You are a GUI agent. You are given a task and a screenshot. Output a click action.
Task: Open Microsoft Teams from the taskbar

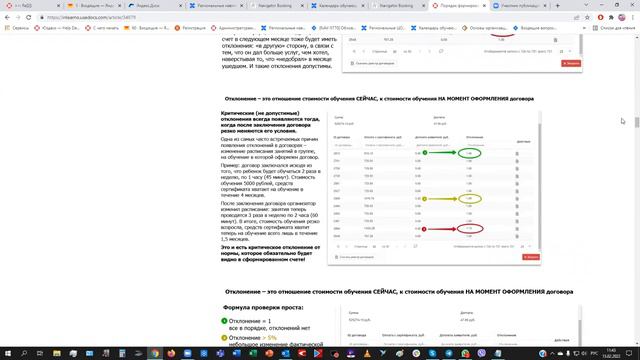[220, 353]
